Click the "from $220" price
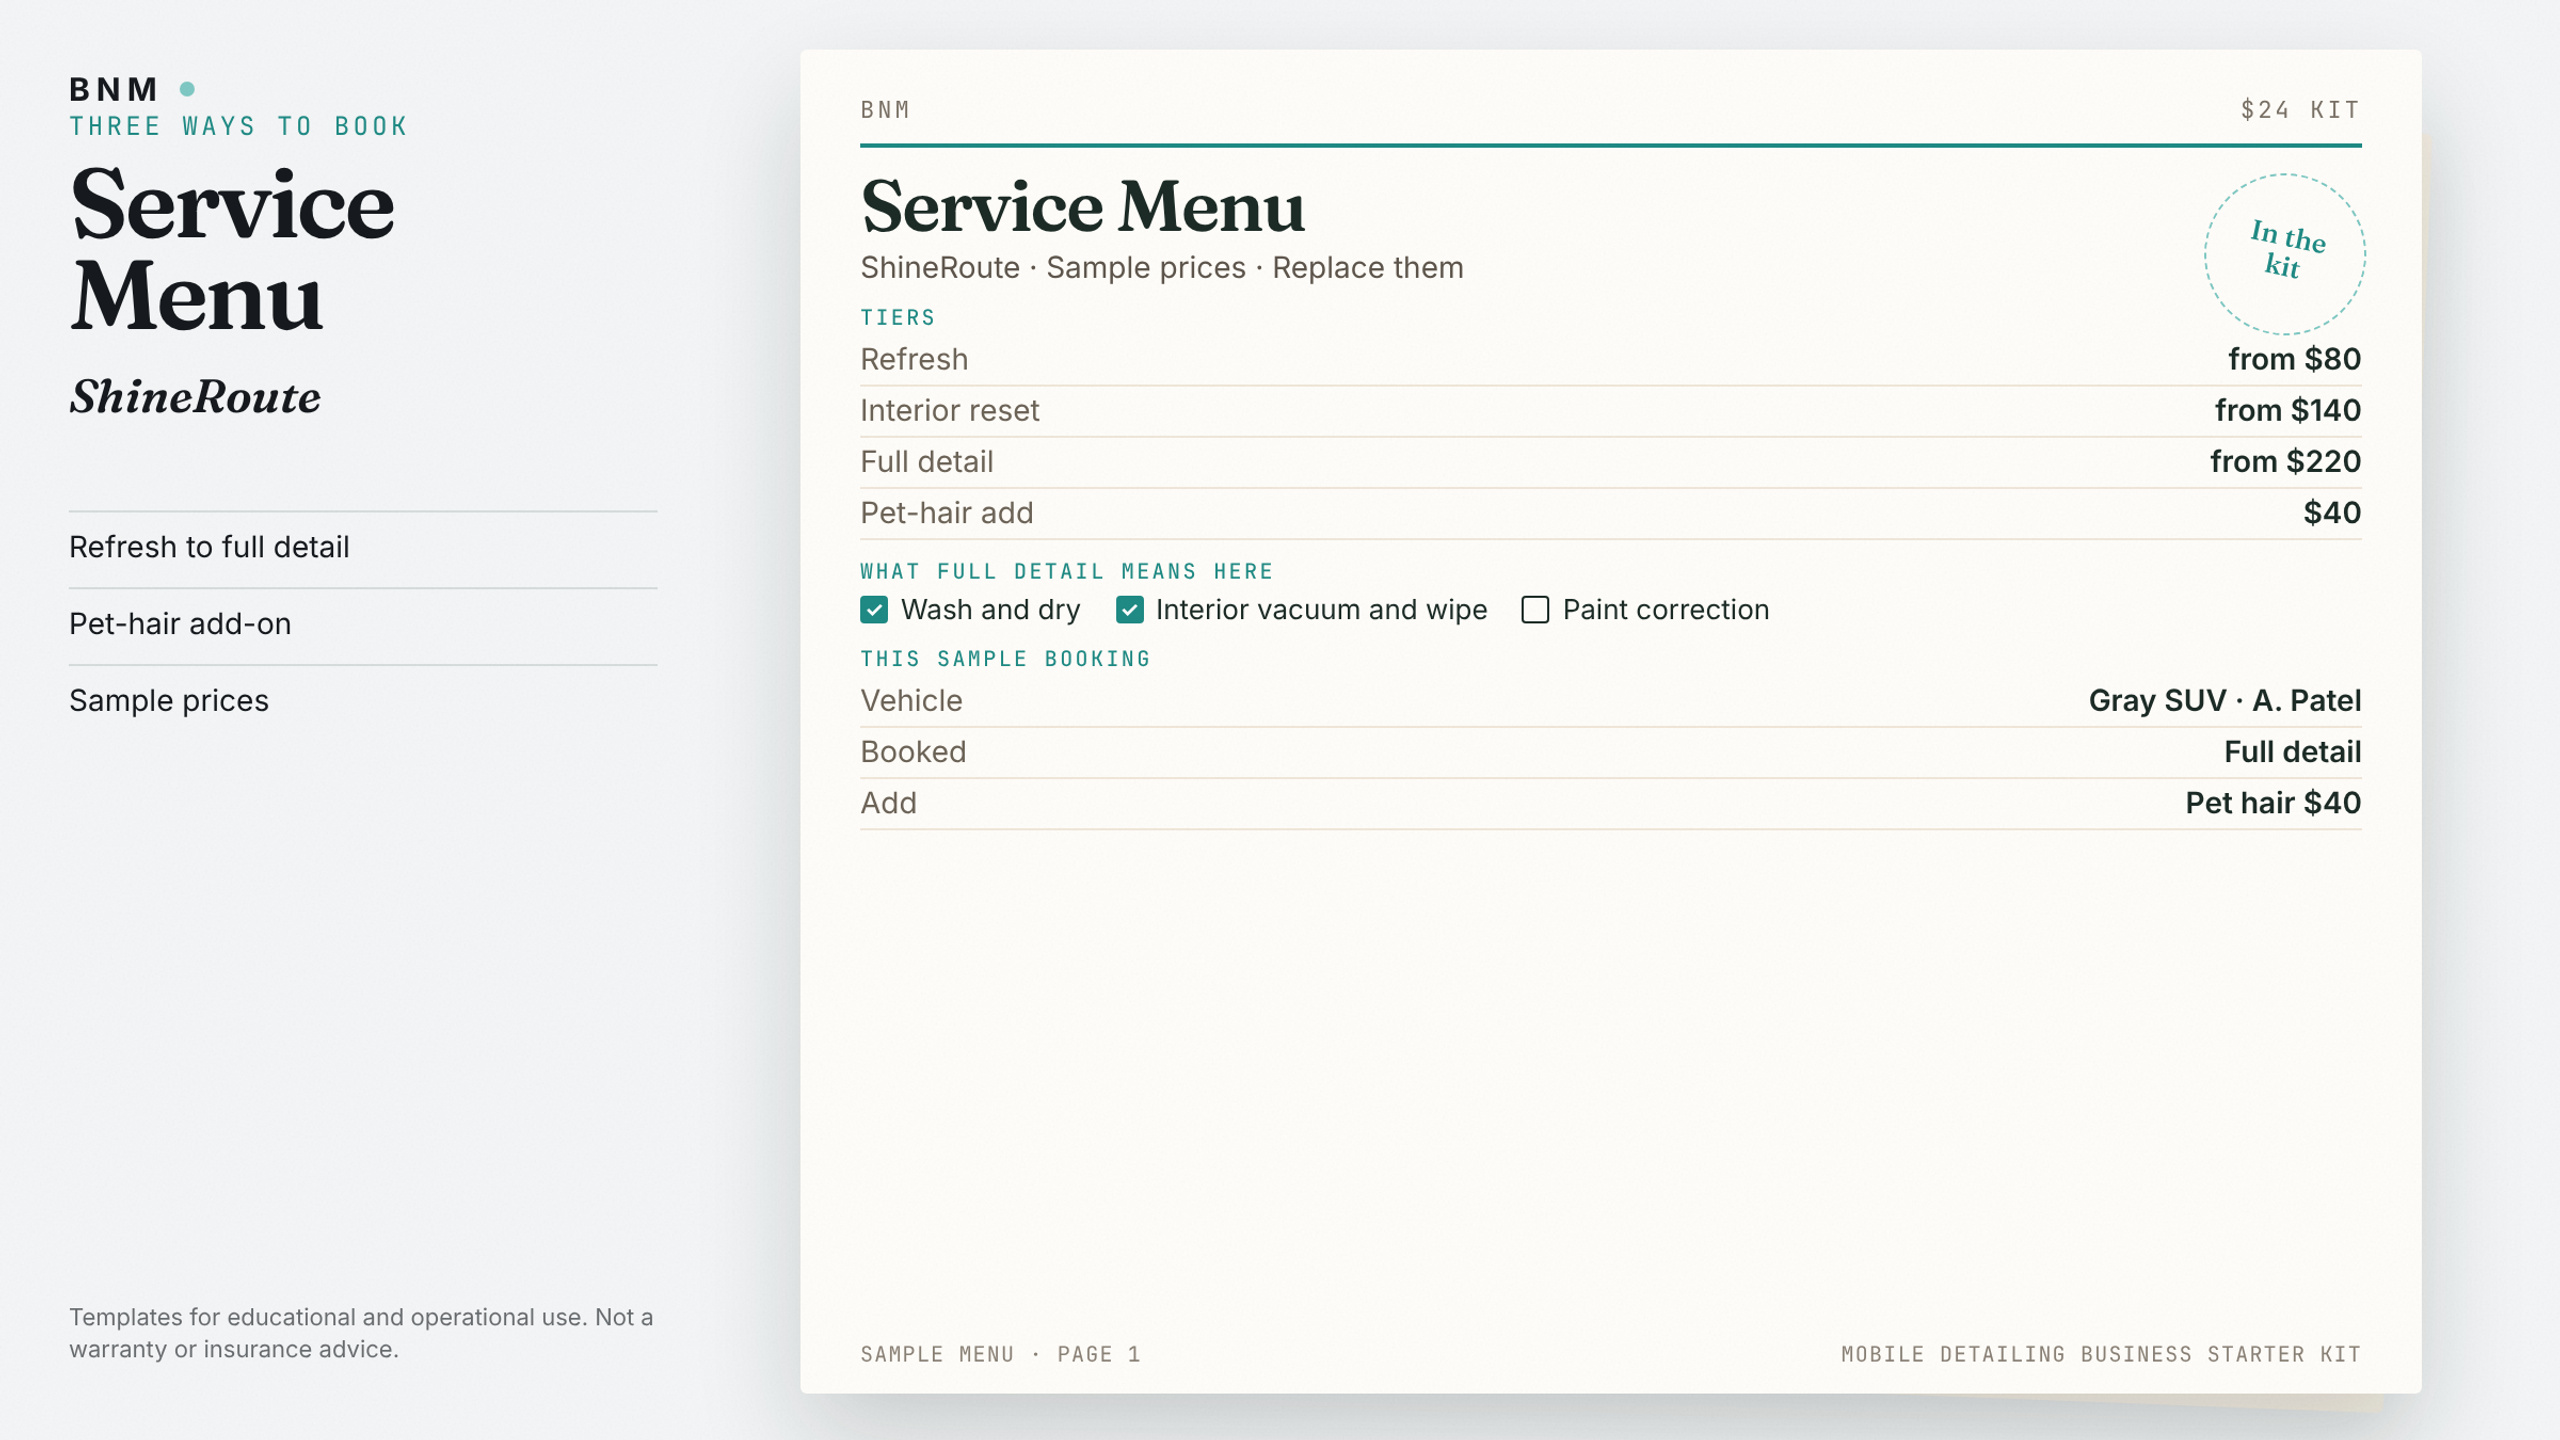This screenshot has height=1440, width=2560. click(x=2286, y=461)
